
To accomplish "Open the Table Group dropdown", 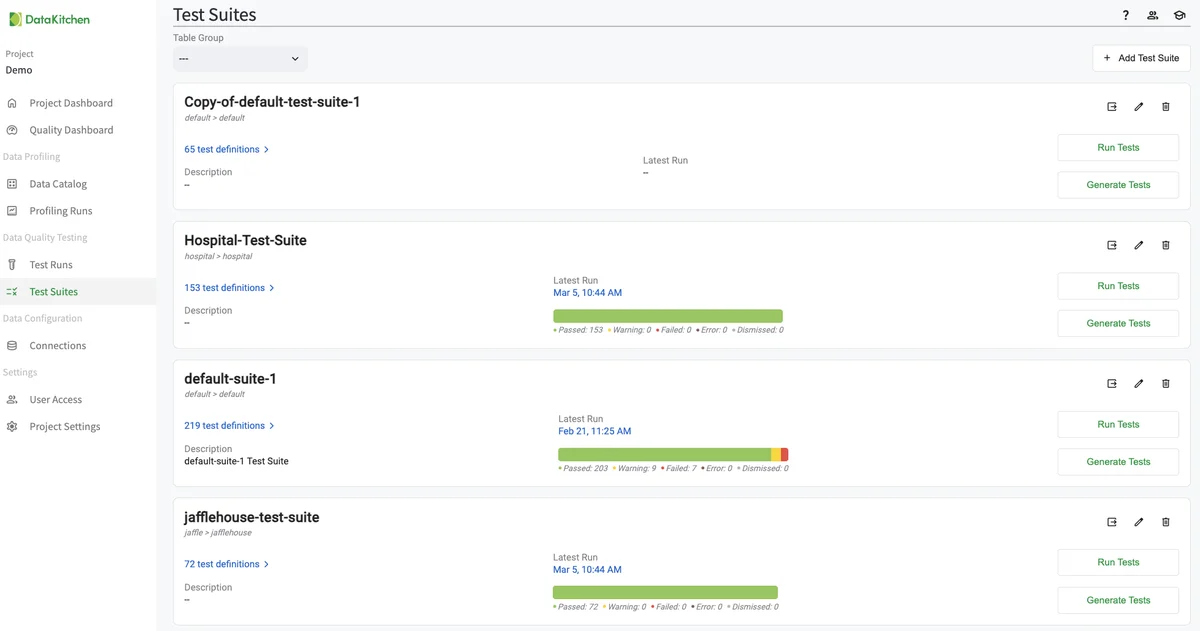I will point(240,59).
